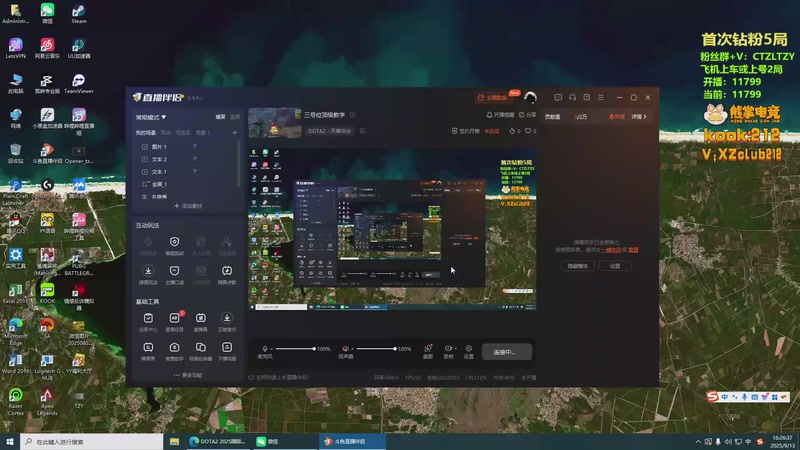Click the headset support icon in title bar

[572, 97]
